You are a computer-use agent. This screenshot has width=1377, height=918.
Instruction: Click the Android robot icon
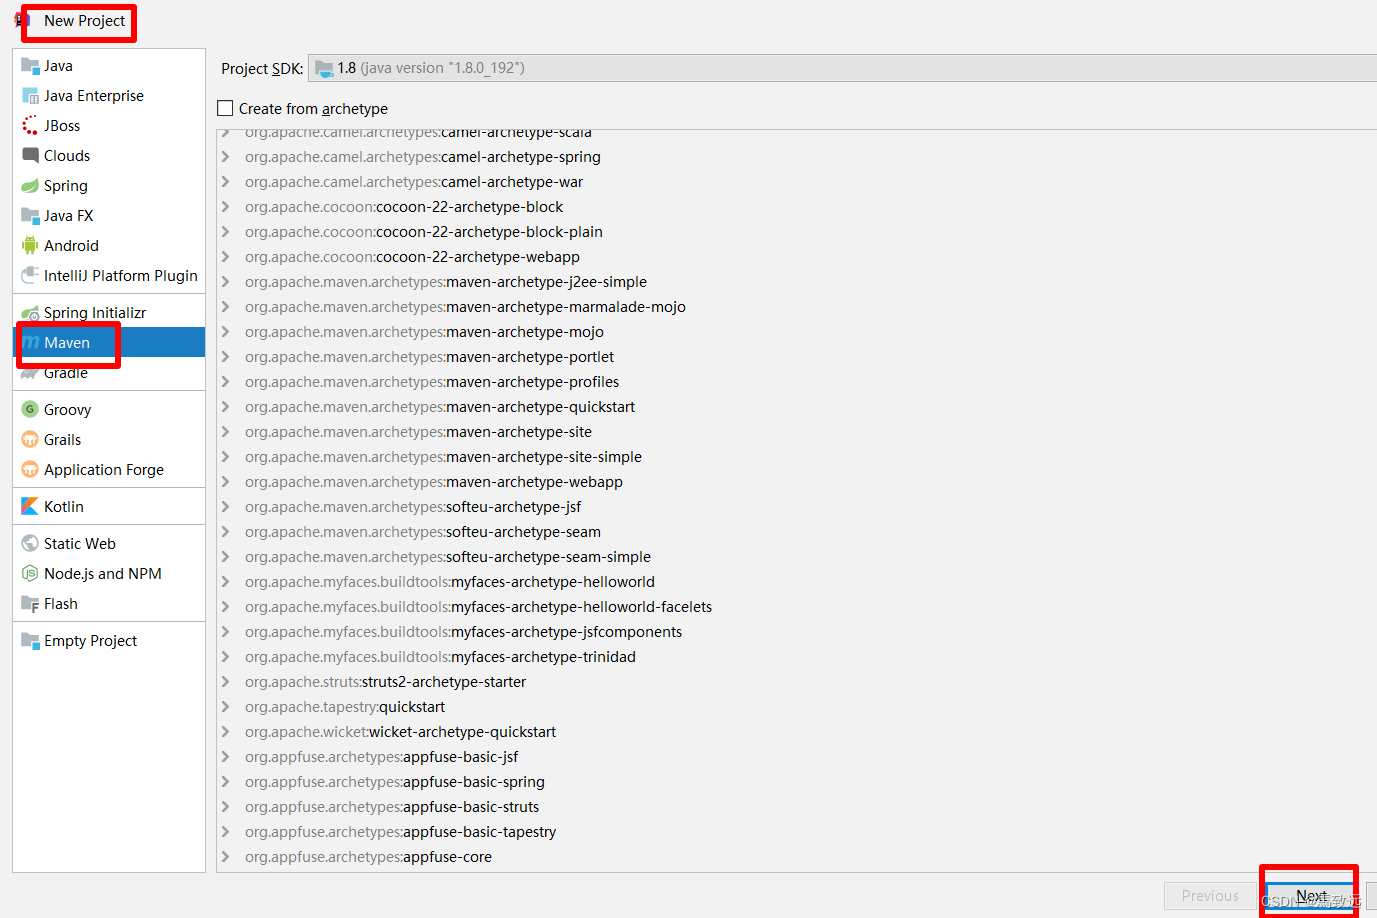point(30,246)
